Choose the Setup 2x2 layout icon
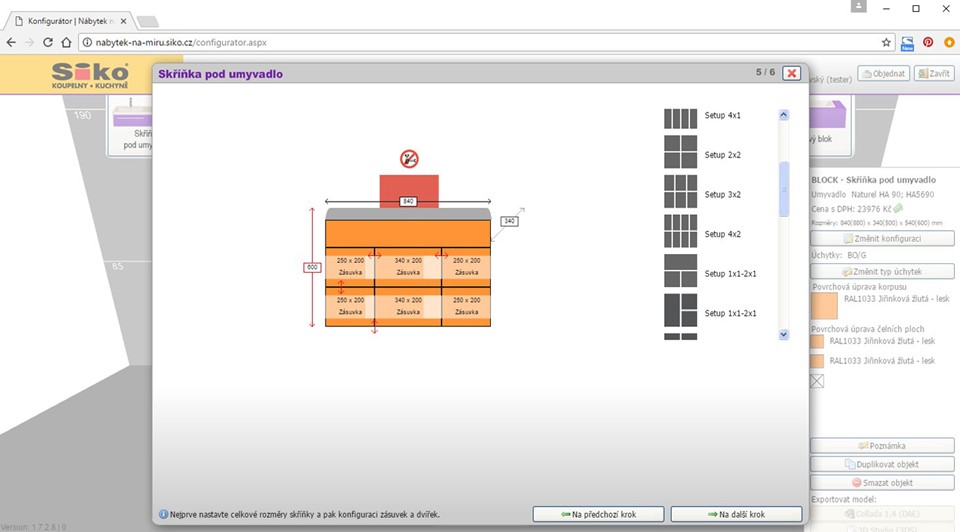 click(681, 156)
